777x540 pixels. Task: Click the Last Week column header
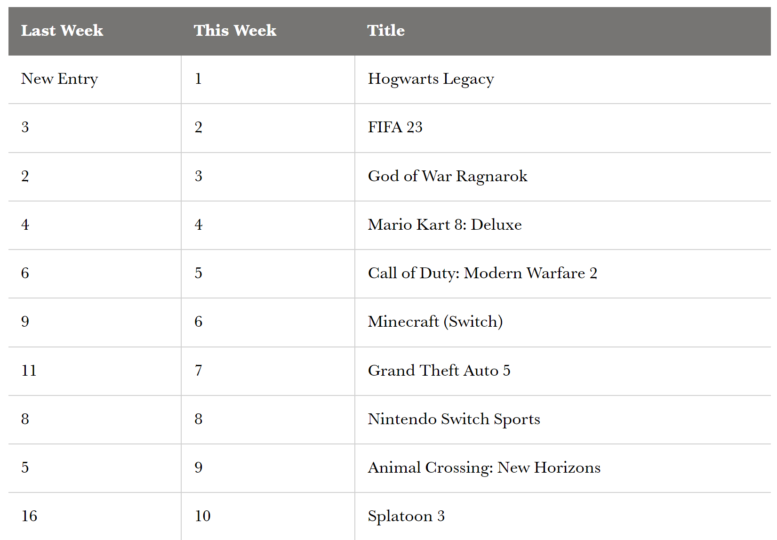62,31
